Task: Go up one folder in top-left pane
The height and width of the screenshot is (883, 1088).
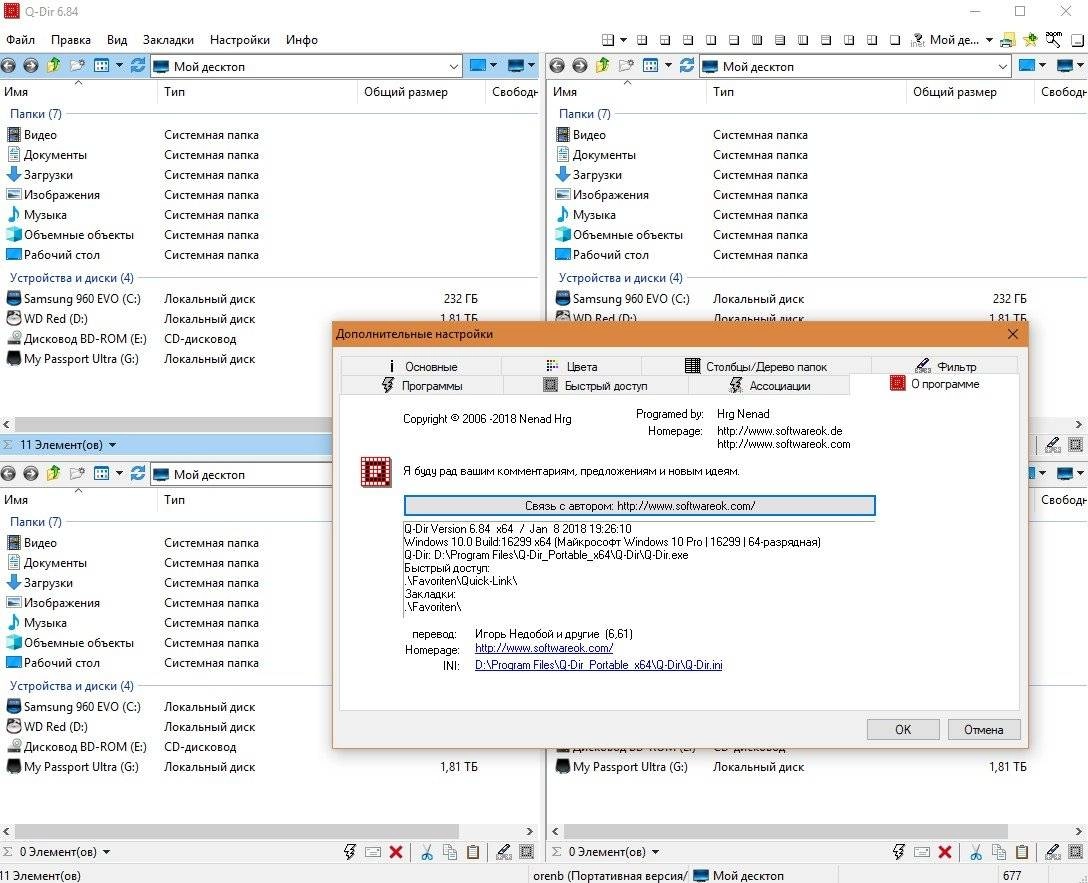Action: (53, 65)
